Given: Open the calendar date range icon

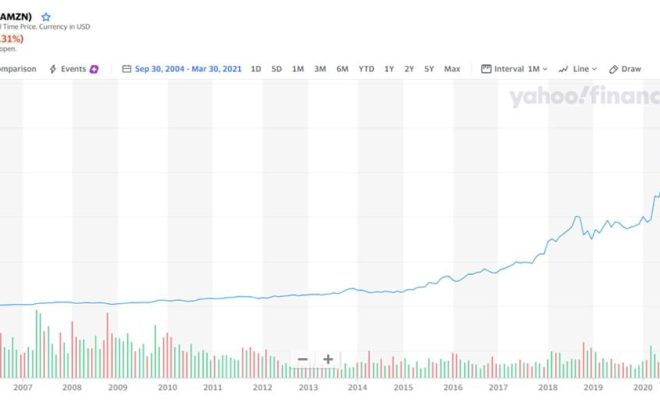Looking at the screenshot, I should point(126,69).
